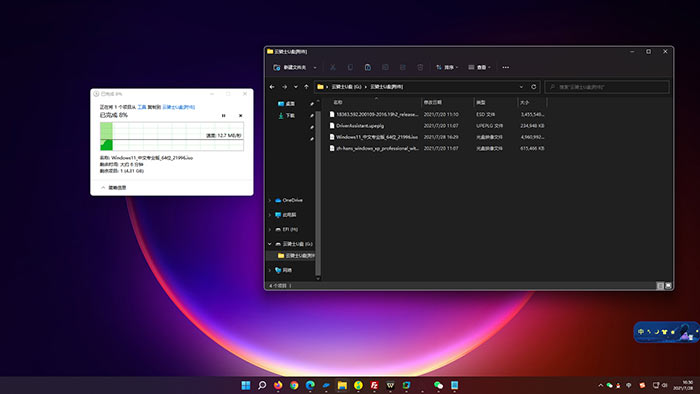Expand the This PC tree node
The width and height of the screenshot is (700, 394).
click(x=270, y=215)
